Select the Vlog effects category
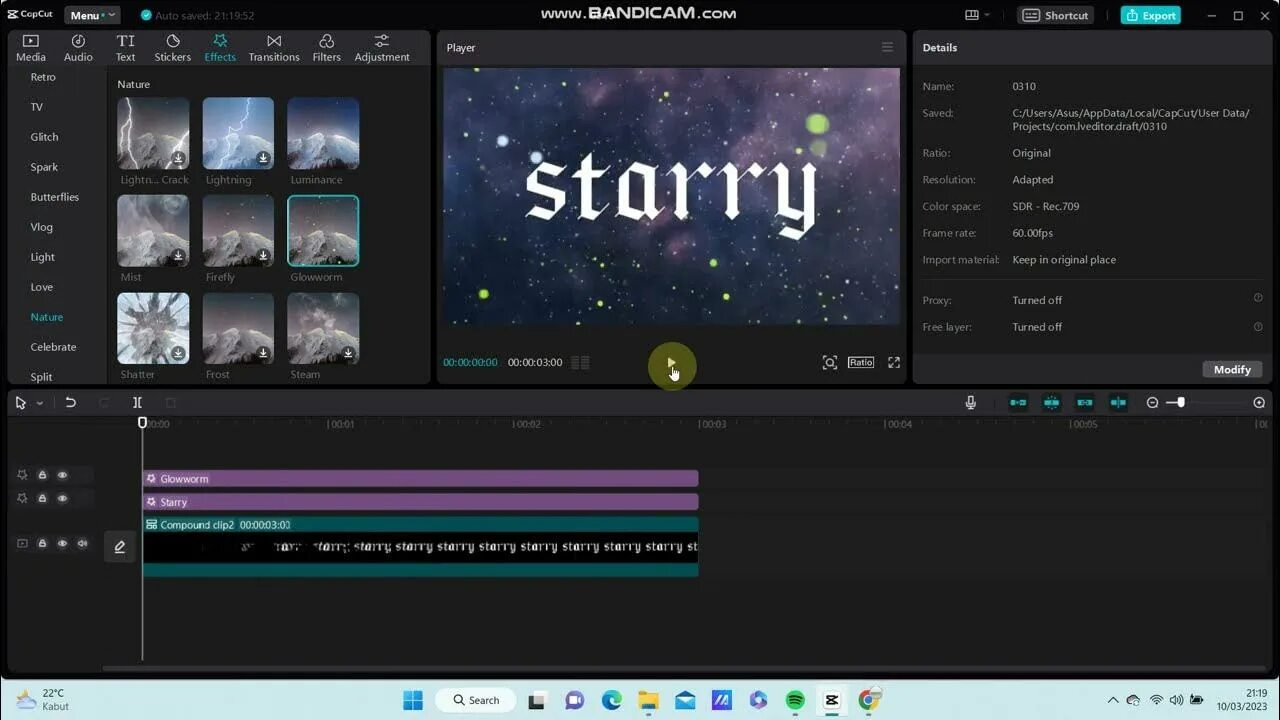This screenshot has width=1280, height=720. click(x=41, y=227)
